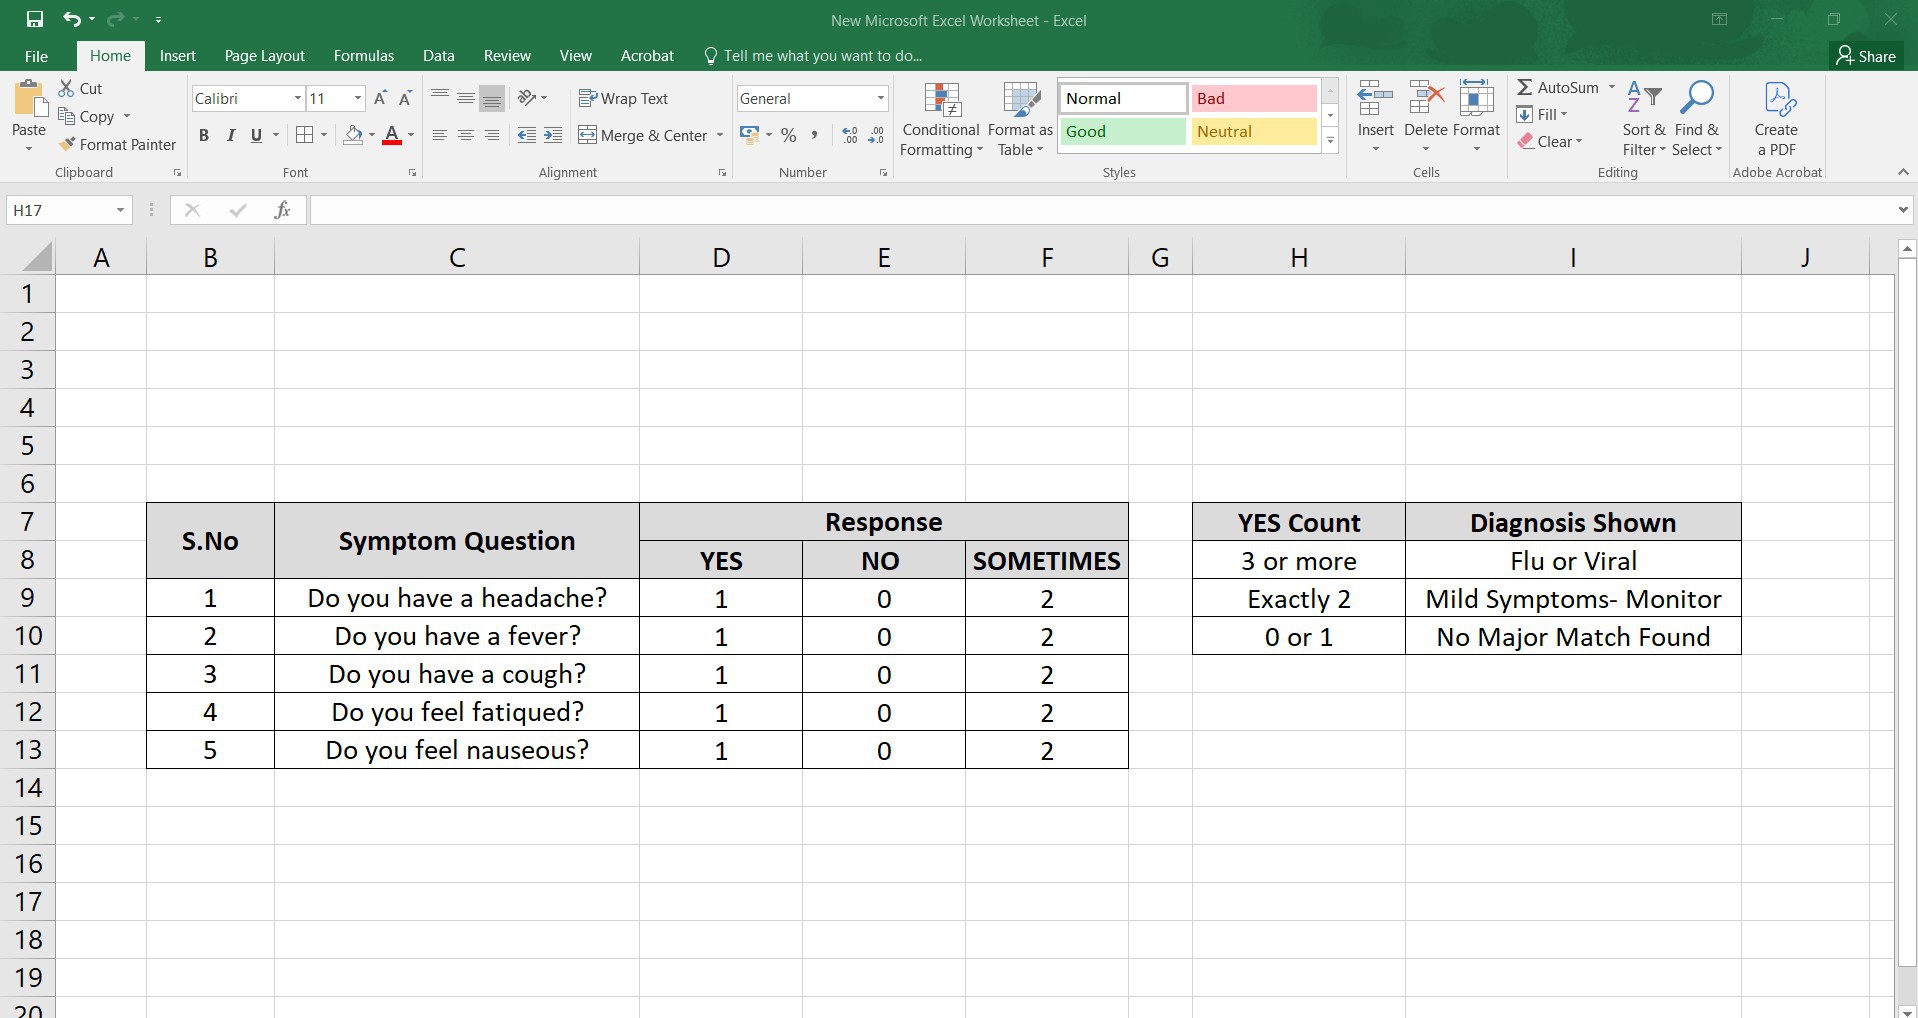Click the Insert Function fx icon

coord(283,210)
